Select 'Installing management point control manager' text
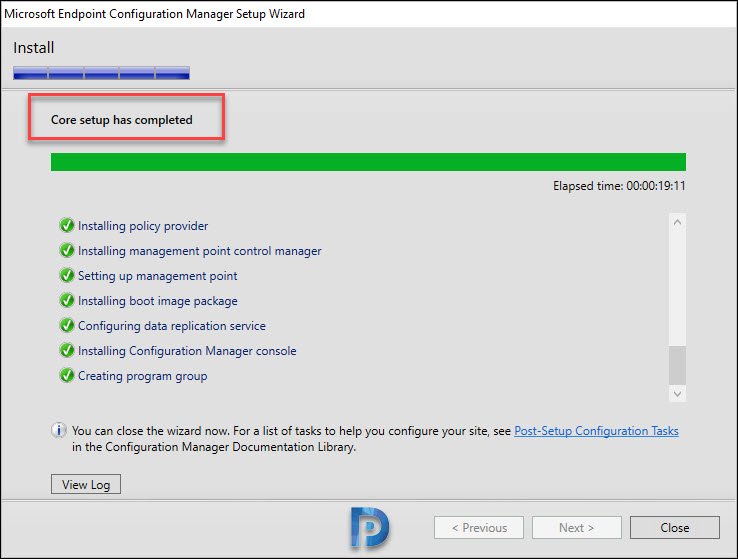The width and height of the screenshot is (738, 559). [x=200, y=251]
